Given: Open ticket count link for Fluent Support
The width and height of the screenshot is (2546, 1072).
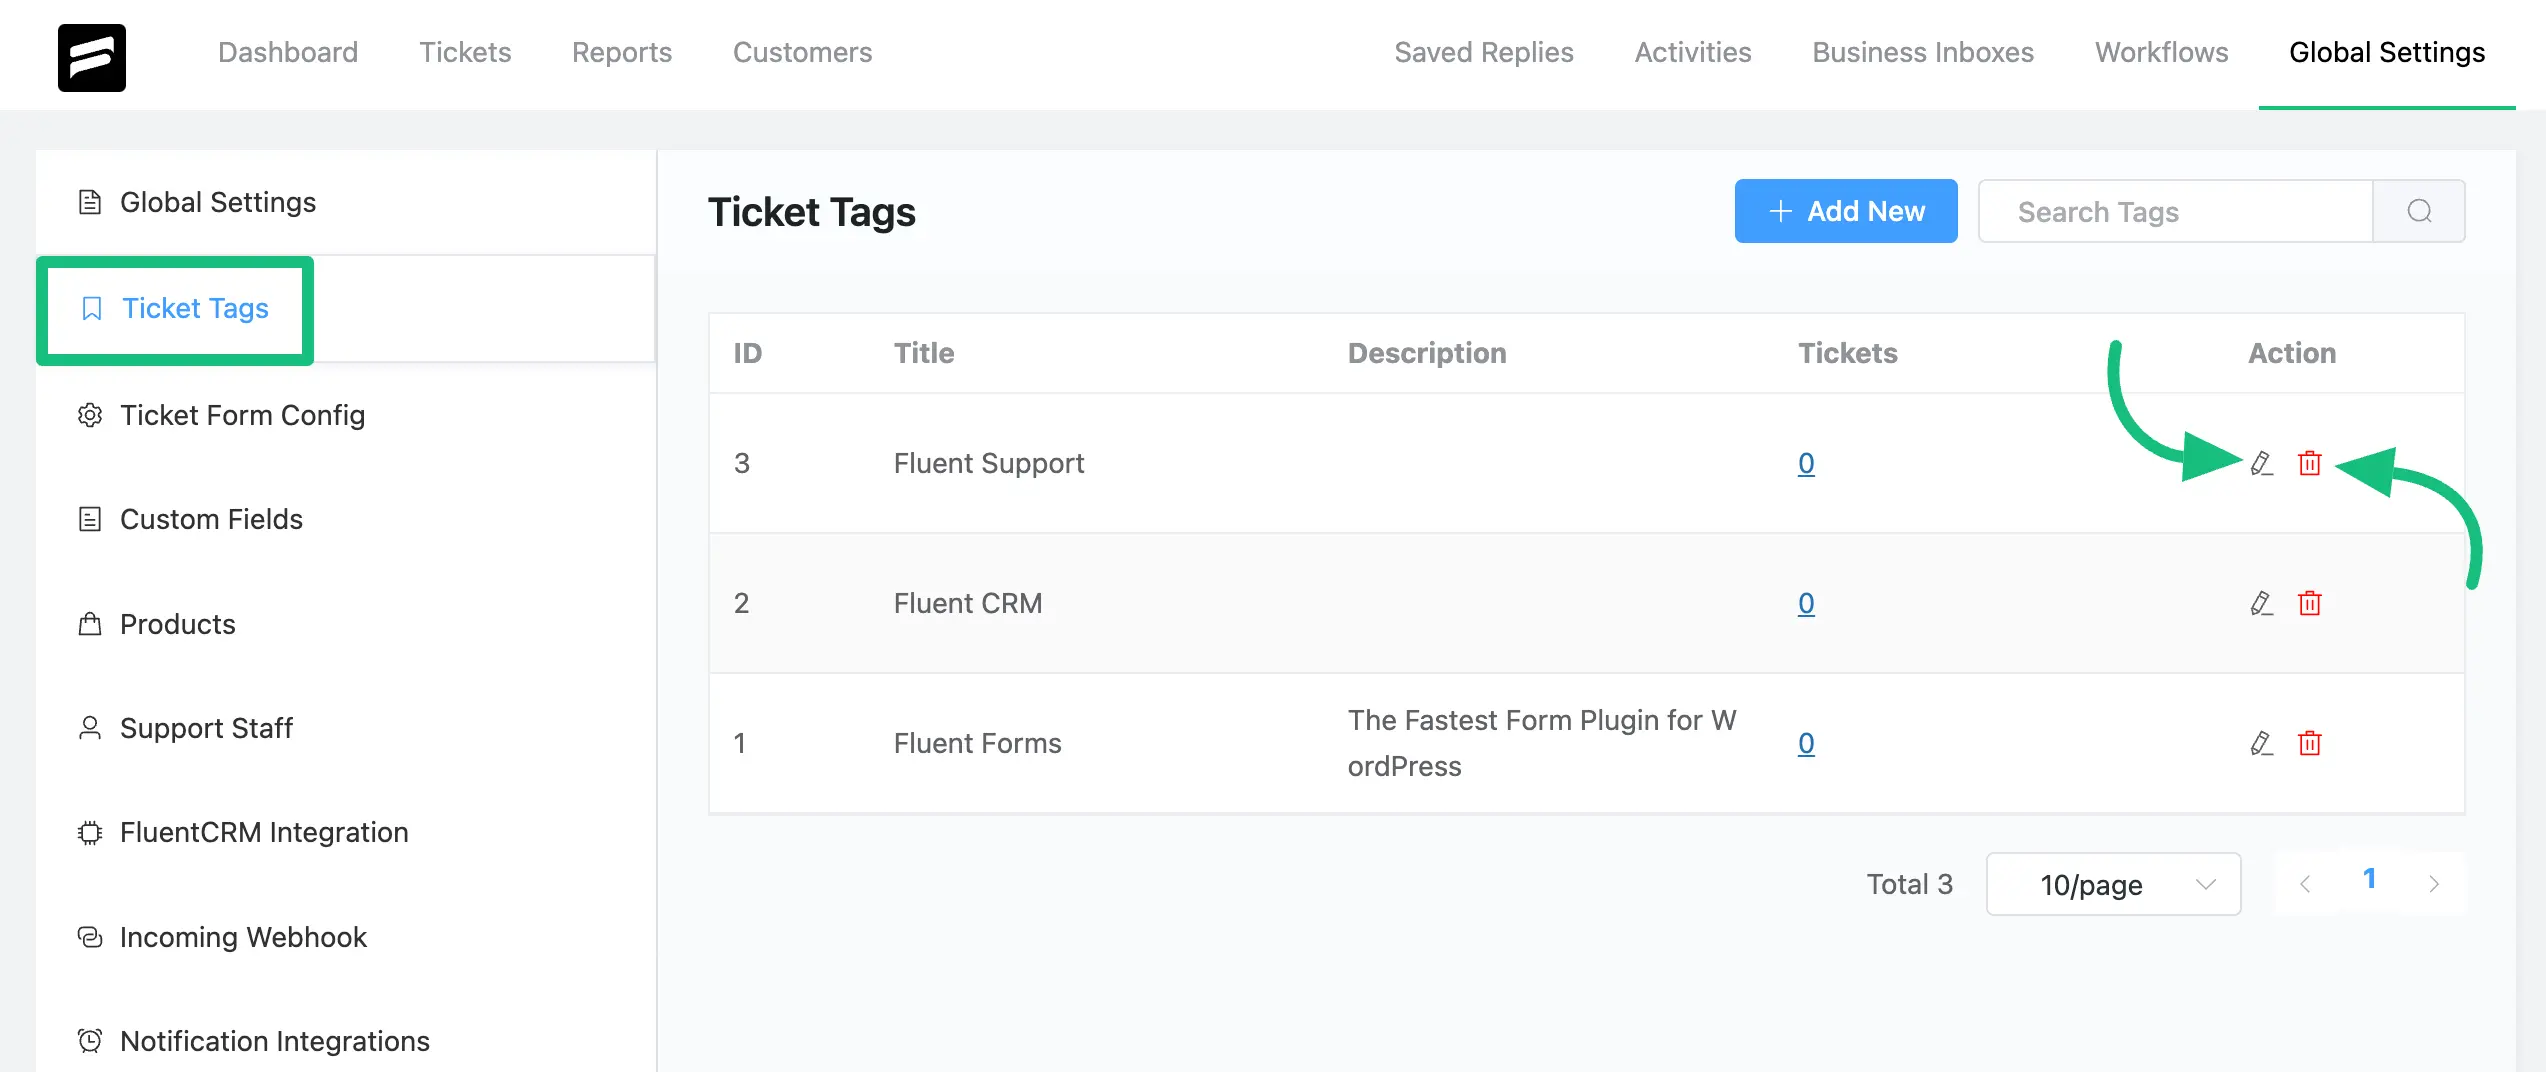Looking at the screenshot, I should [1806, 463].
